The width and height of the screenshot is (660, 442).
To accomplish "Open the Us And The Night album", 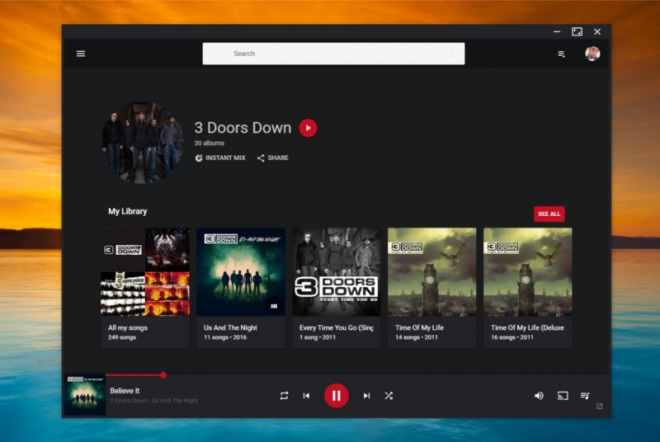I will 241,288.
